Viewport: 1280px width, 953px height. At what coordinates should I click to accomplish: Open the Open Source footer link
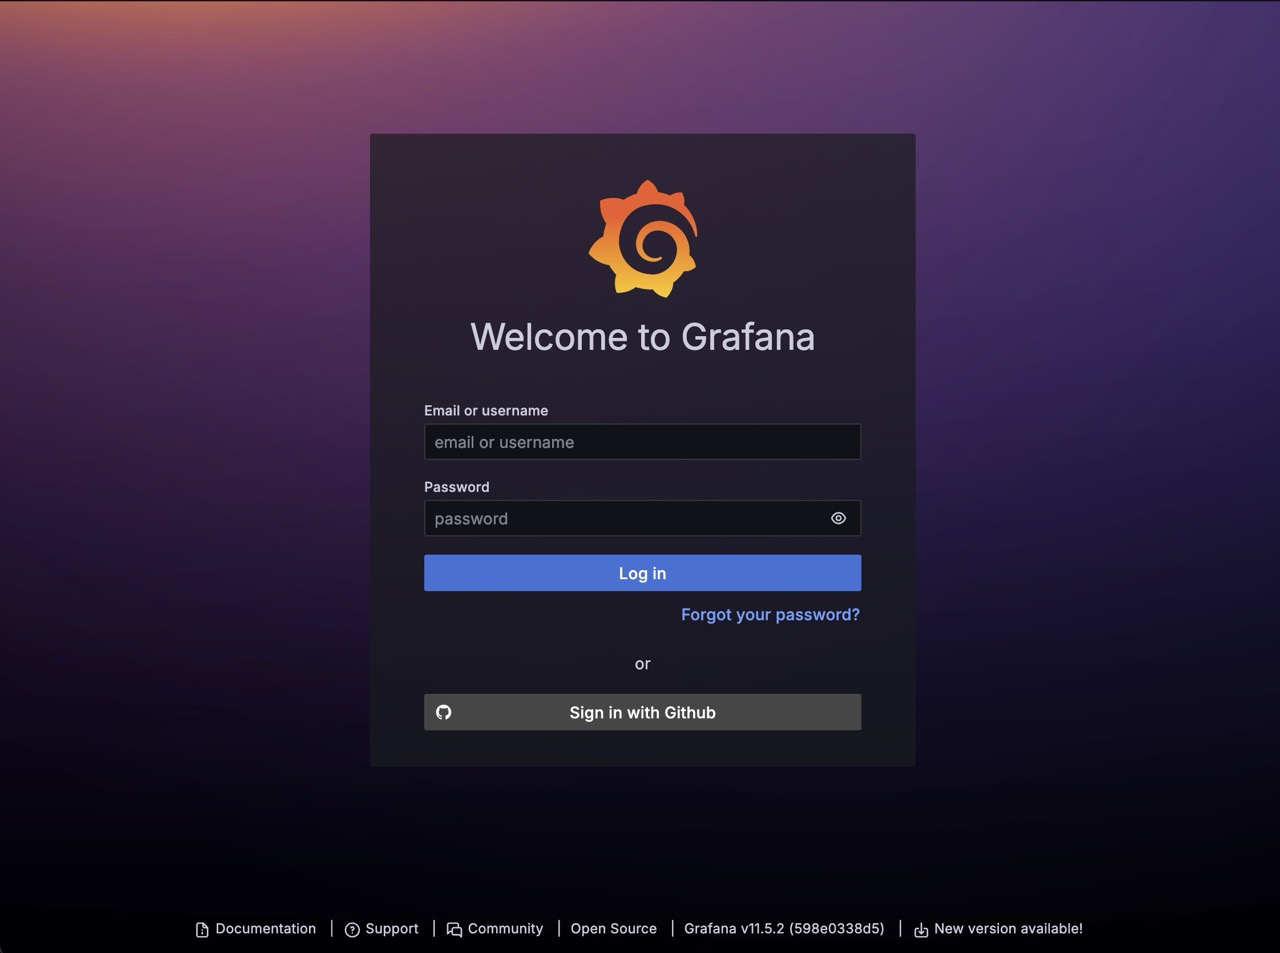pos(613,928)
